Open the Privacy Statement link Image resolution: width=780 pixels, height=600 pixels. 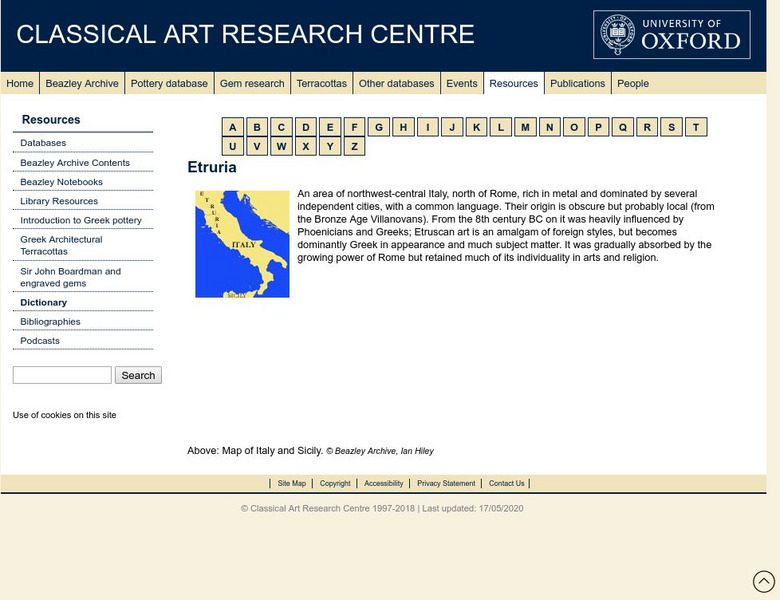[x=446, y=483]
